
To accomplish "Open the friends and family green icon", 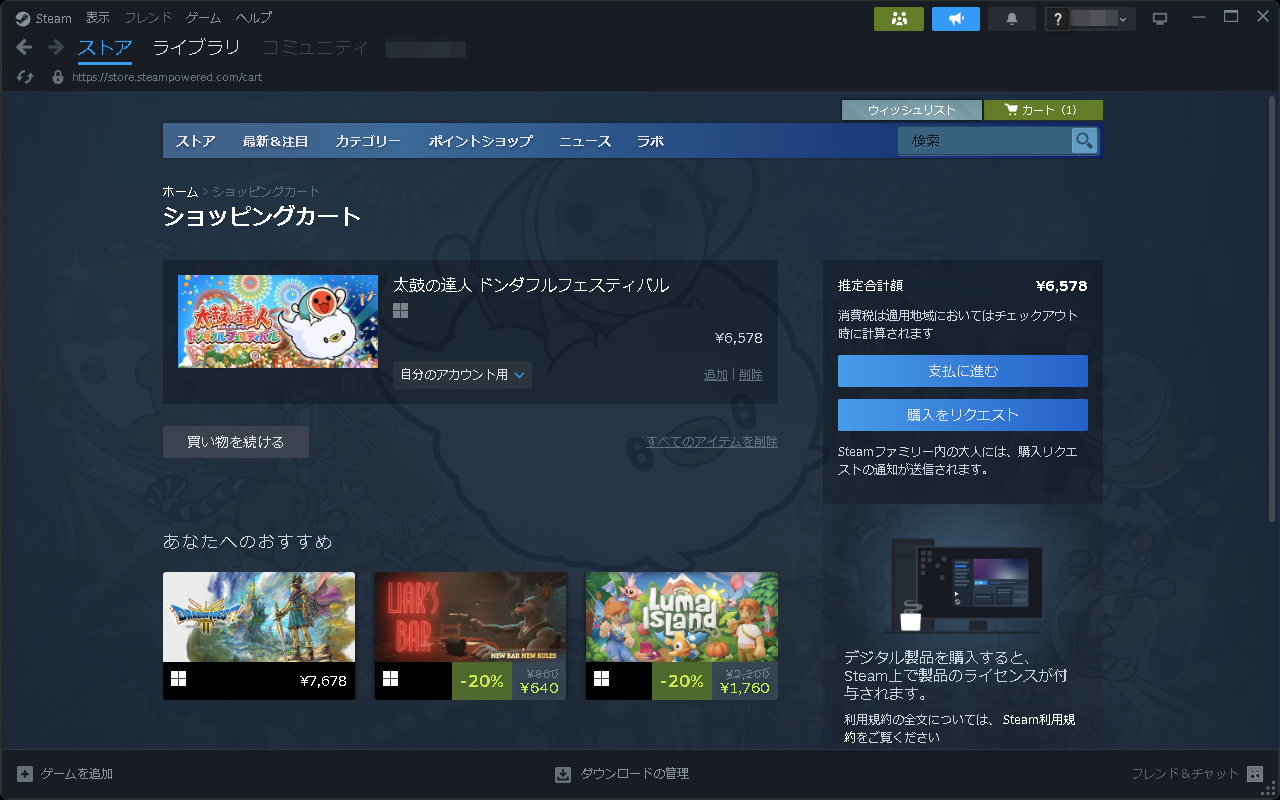I will tap(897, 18).
